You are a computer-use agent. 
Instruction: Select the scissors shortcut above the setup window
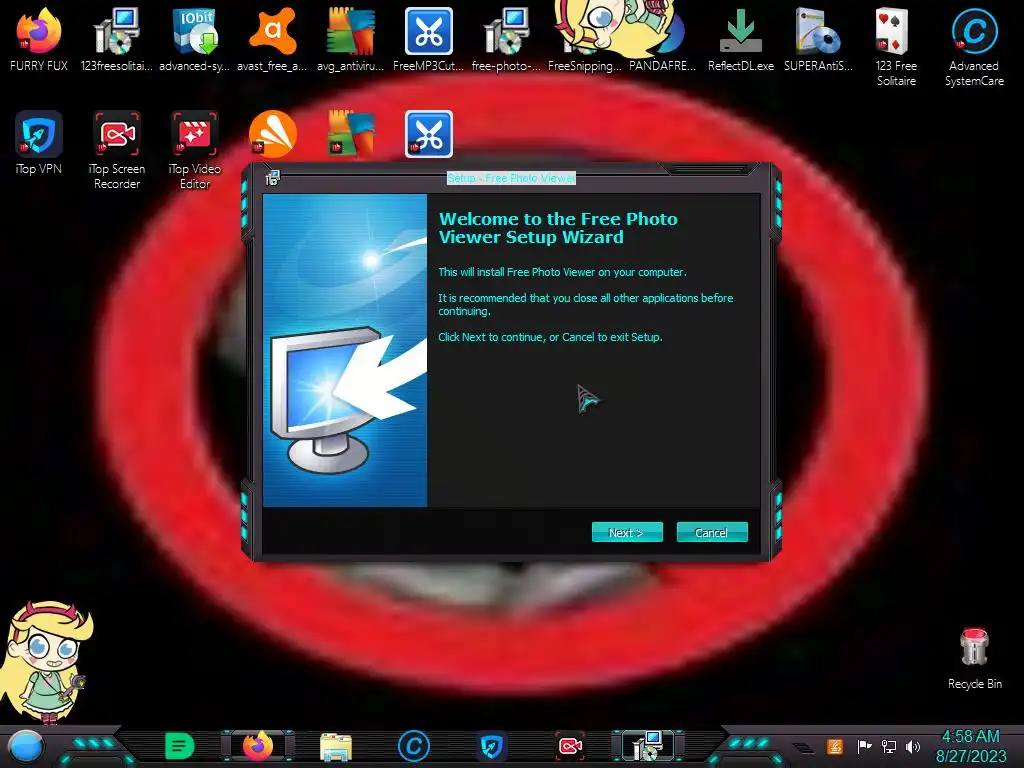click(428, 135)
